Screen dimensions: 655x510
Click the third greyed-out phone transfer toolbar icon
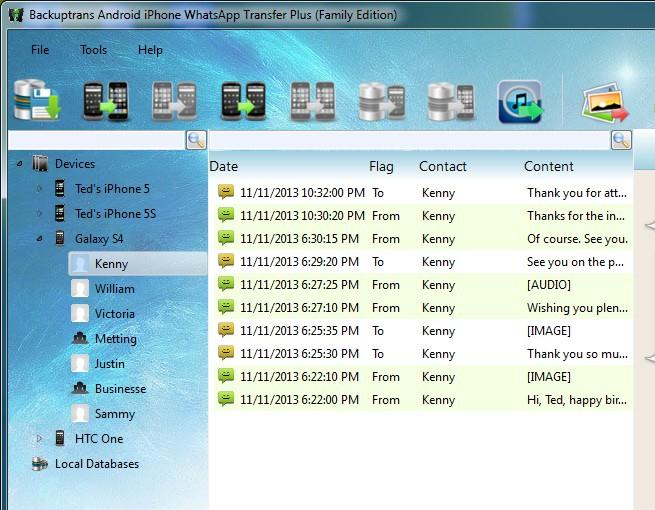click(x=175, y=101)
